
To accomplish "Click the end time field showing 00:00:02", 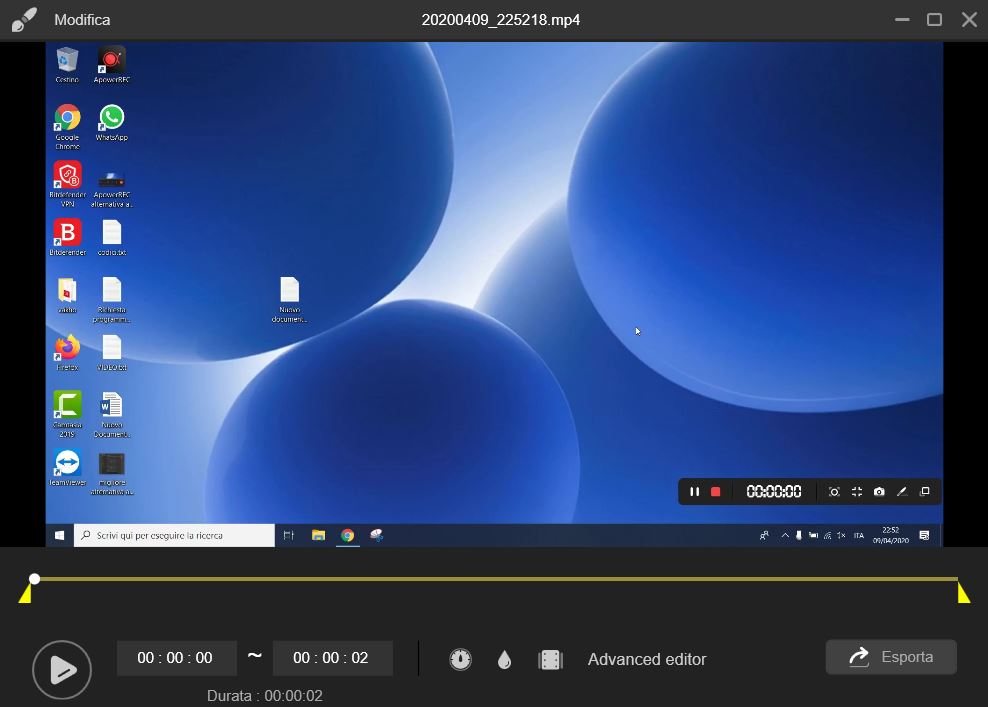I will (332, 658).
